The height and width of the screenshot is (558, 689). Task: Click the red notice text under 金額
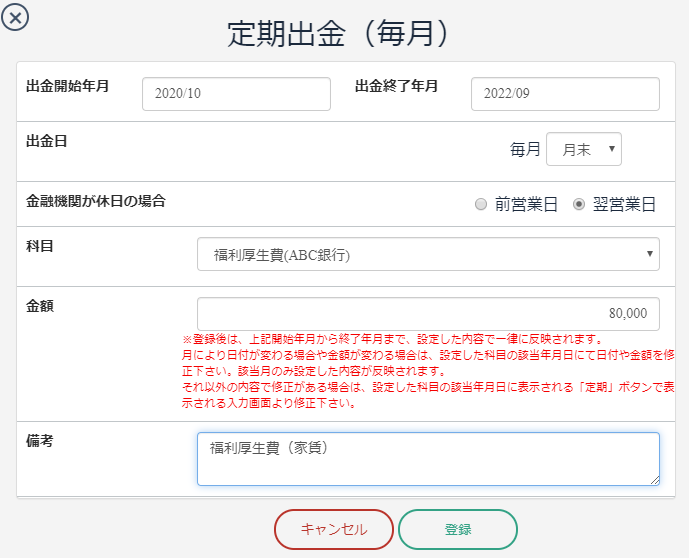(x=428, y=371)
